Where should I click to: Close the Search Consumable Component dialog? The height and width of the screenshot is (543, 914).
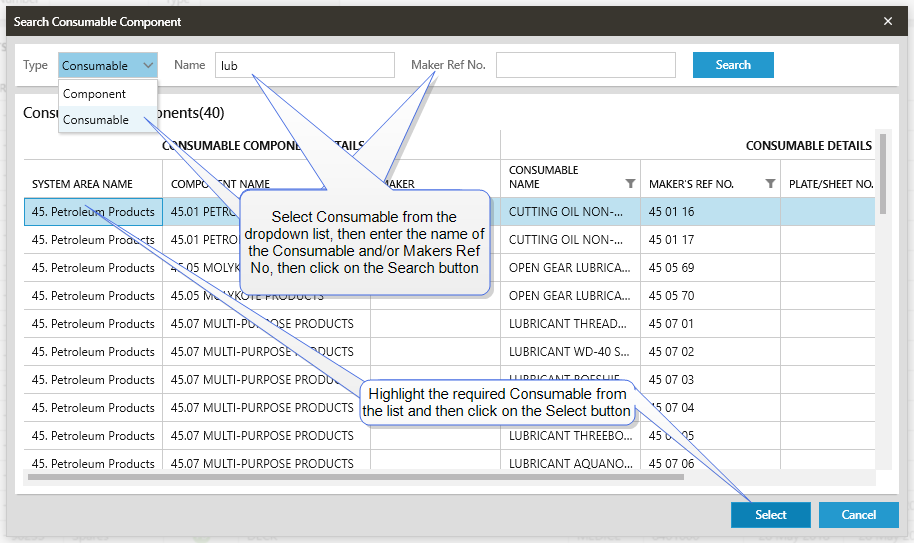888,21
